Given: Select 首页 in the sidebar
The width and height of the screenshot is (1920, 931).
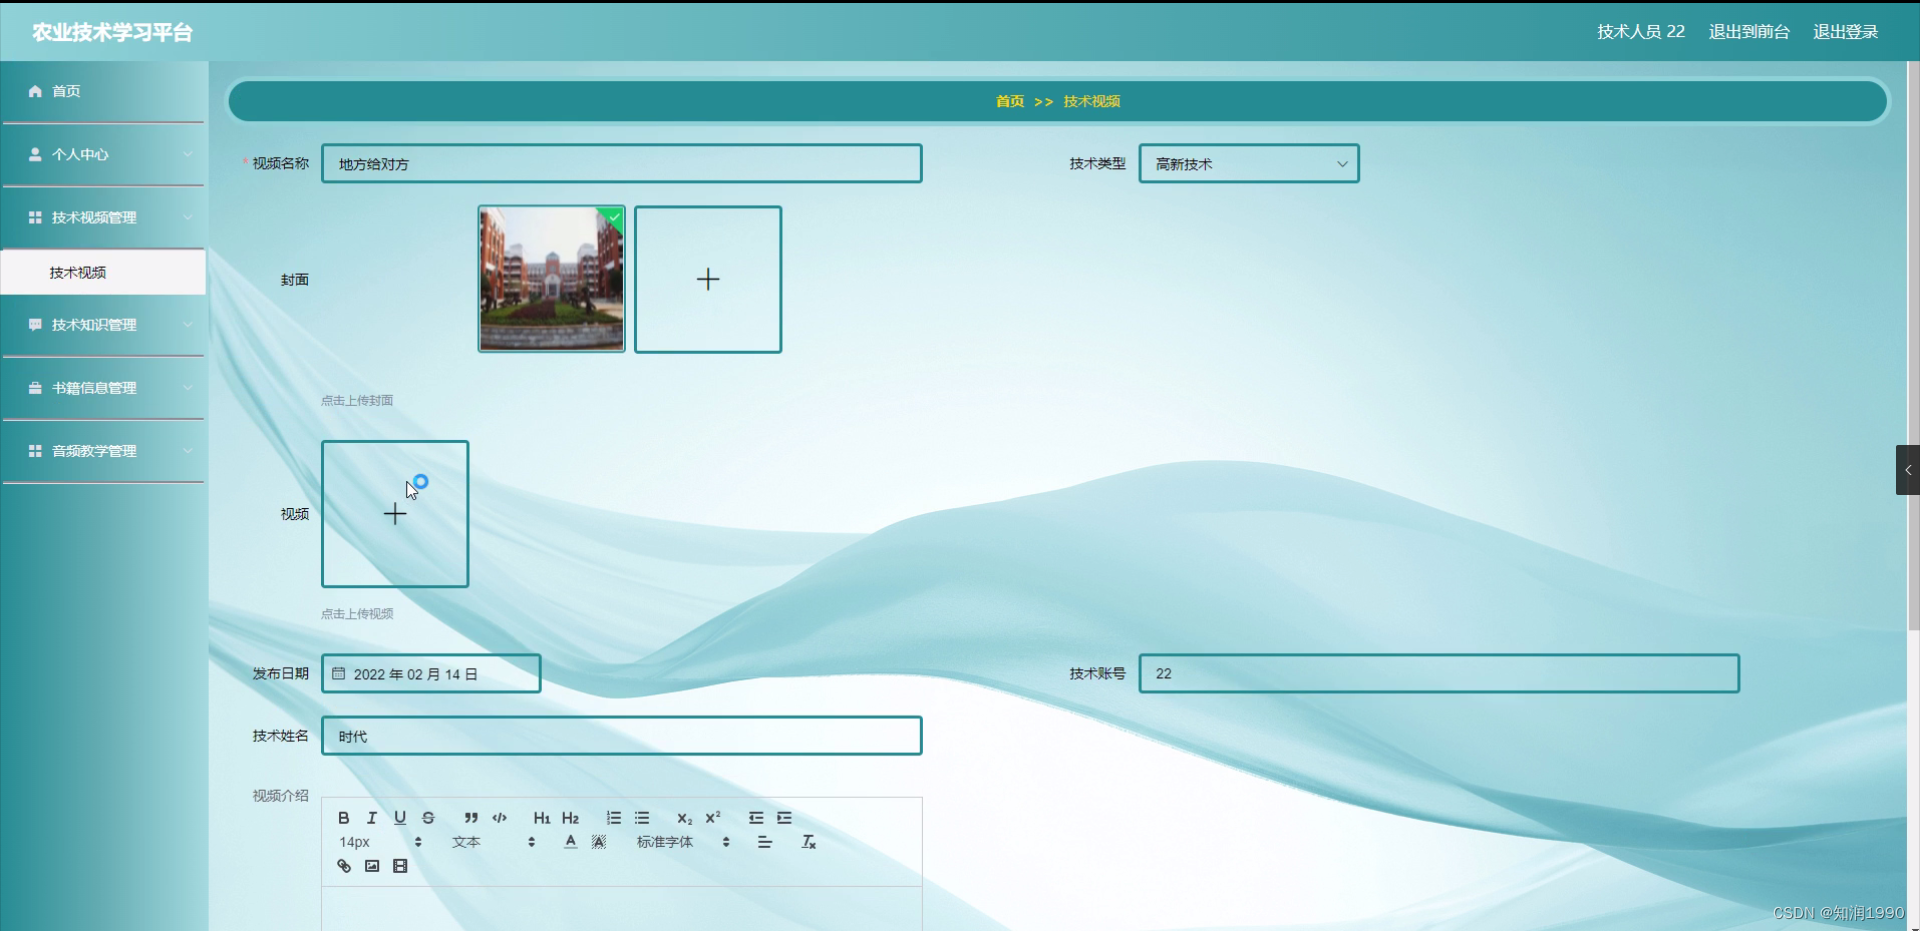Looking at the screenshot, I should pyautogui.click(x=67, y=91).
